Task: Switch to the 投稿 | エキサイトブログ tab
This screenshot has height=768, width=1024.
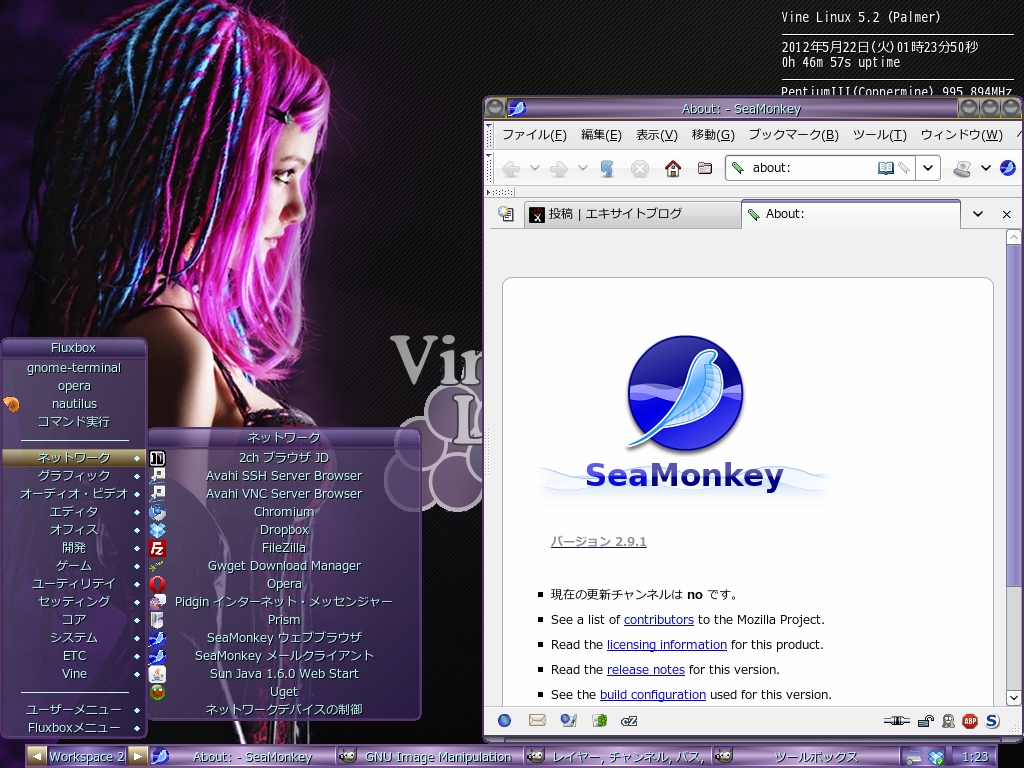Action: click(632, 214)
